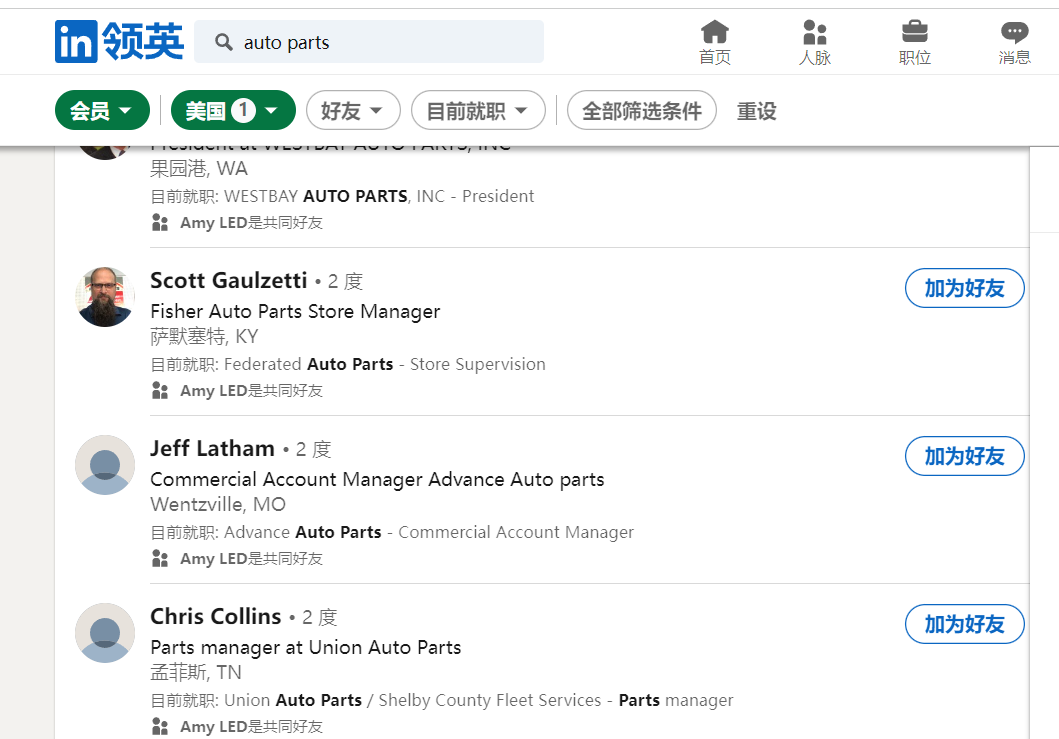The height and width of the screenshot is (739, 1059).
Task: View Chris Collins's default avatar
Action: [x=105, y=633]
